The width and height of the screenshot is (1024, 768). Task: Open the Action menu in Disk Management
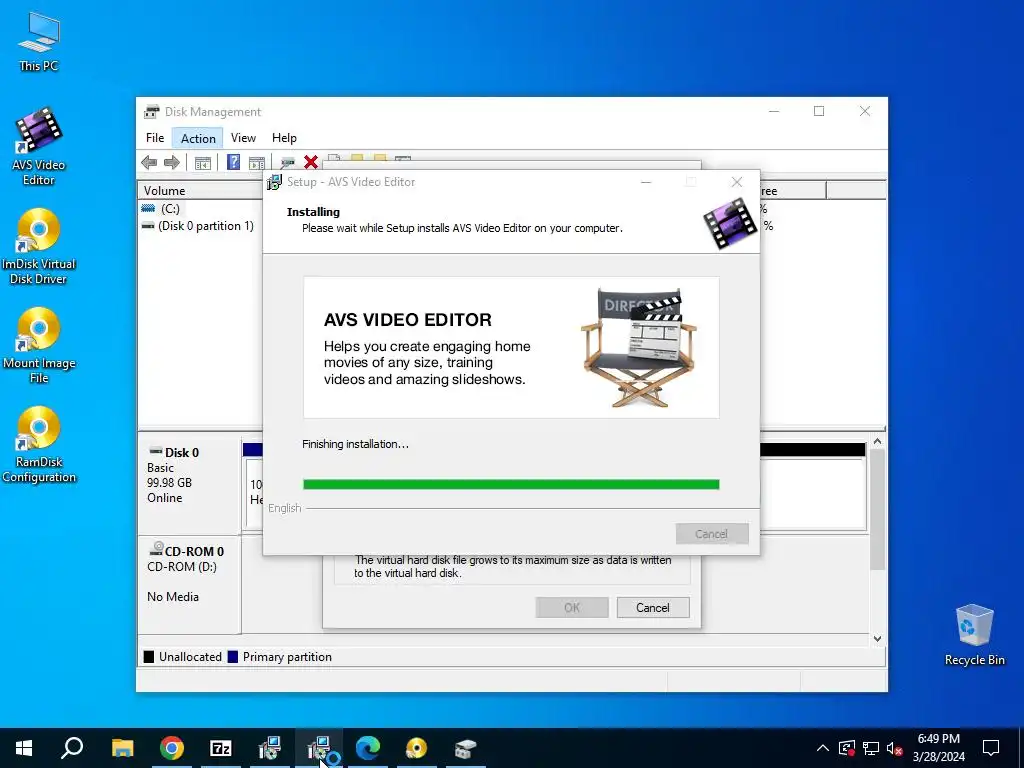point(198,138)
